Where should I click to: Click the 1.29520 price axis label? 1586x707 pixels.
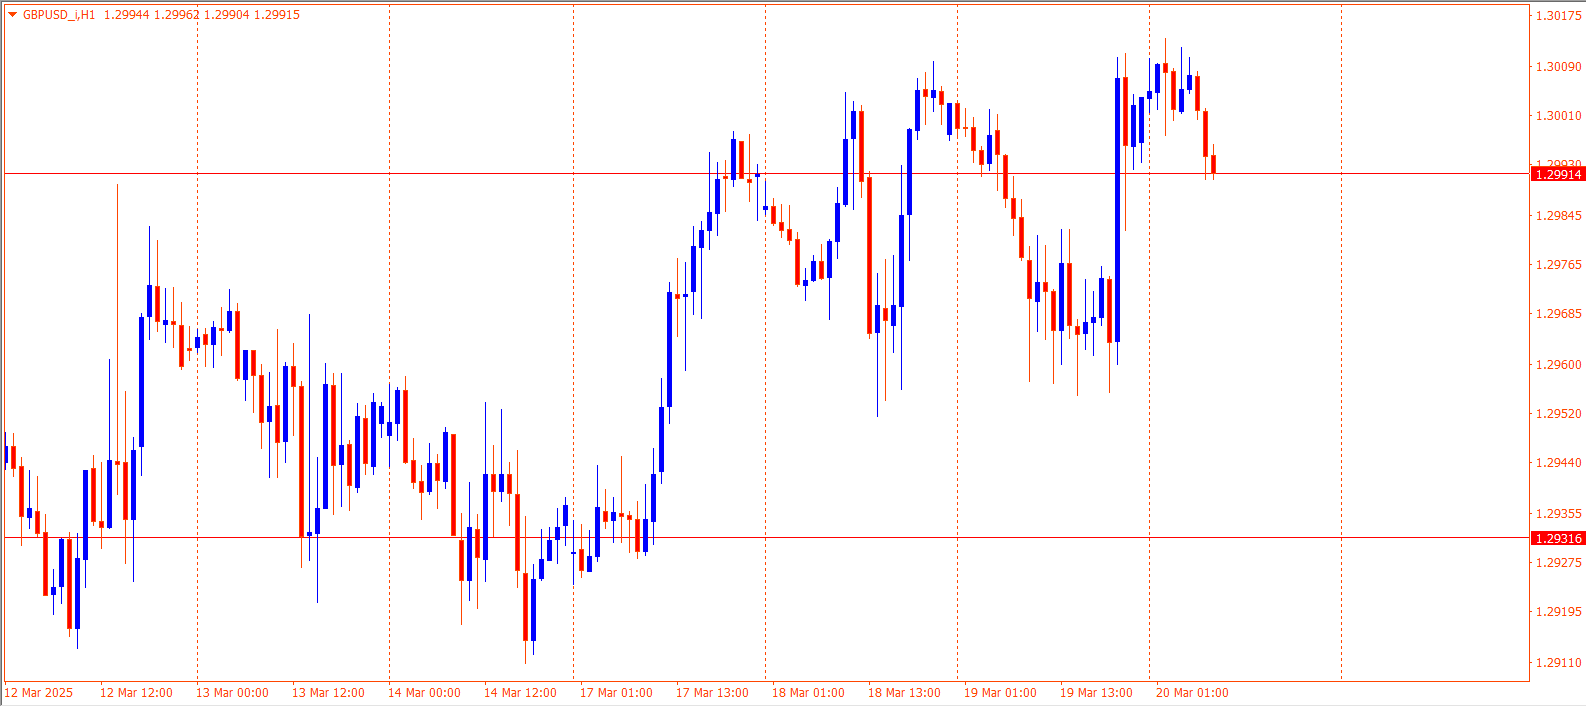point(1559,414)
